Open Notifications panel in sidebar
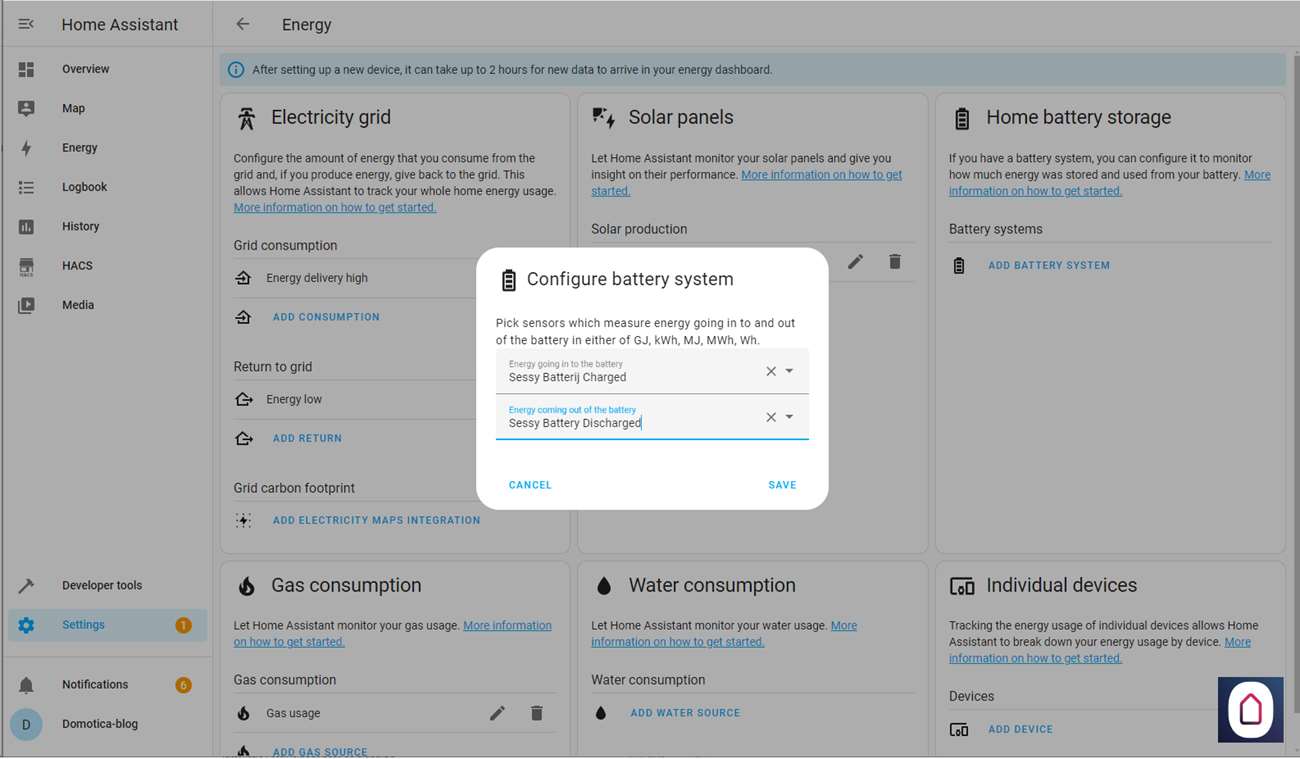The width and height of the screenshot is (1300, 759). [x=95, y=685]
